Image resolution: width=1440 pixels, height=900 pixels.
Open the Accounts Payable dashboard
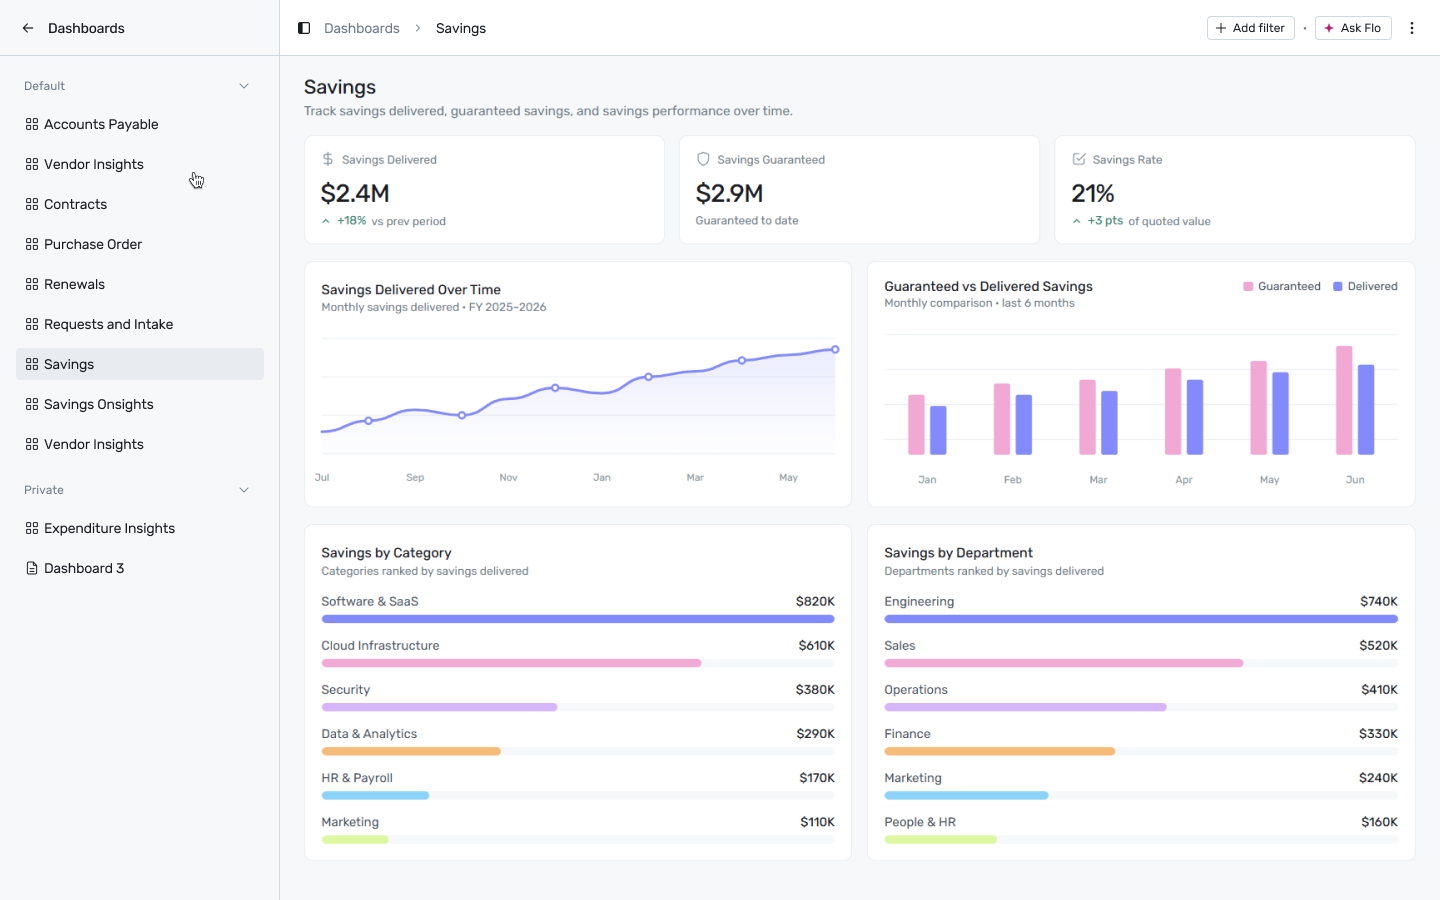pos(140,124)
